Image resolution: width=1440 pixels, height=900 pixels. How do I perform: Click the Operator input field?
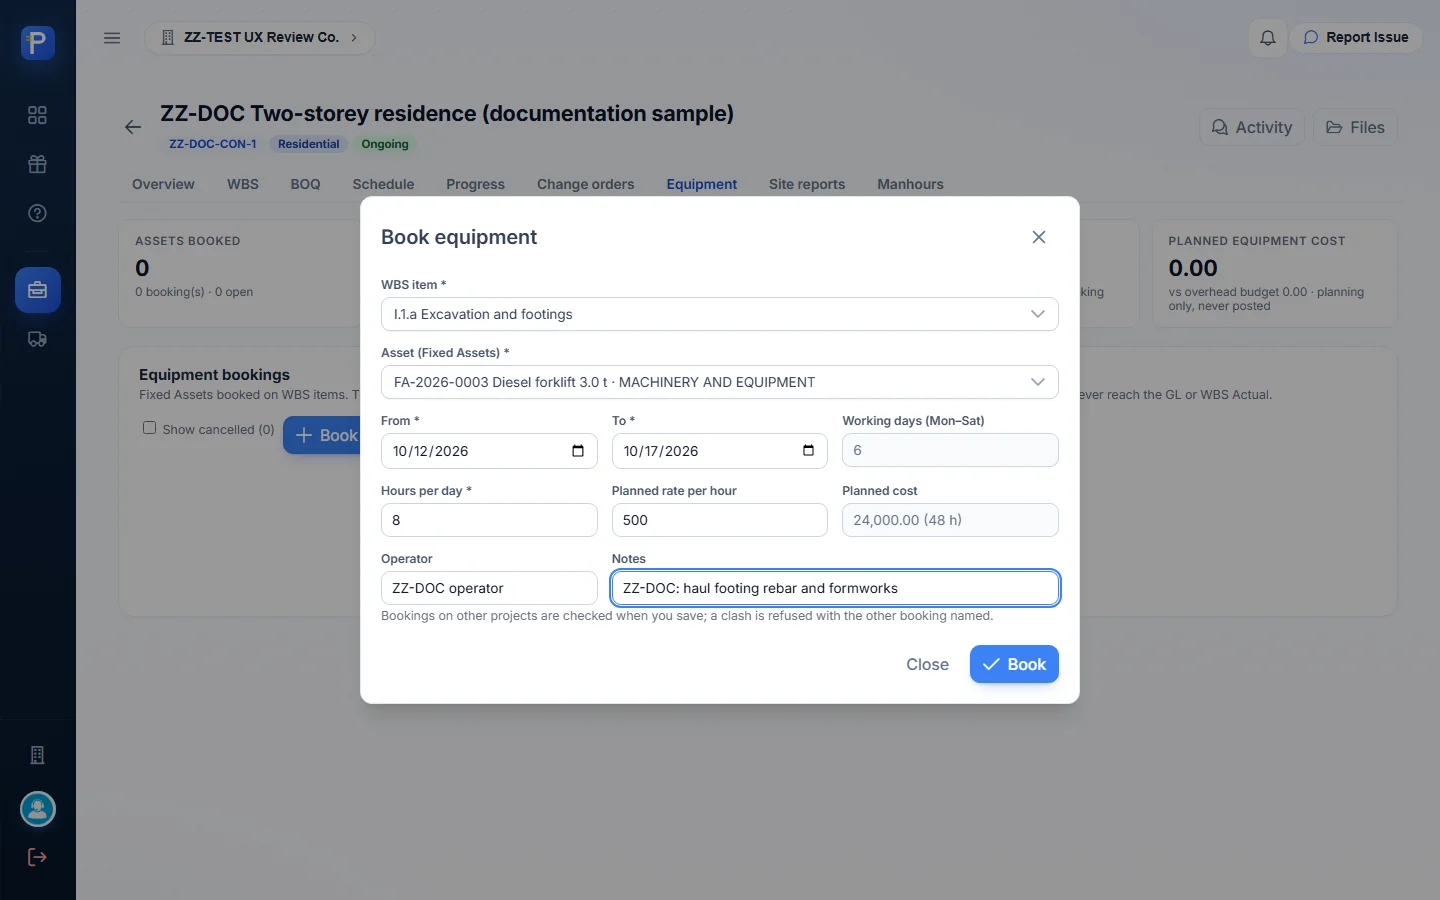coord(489,588)
